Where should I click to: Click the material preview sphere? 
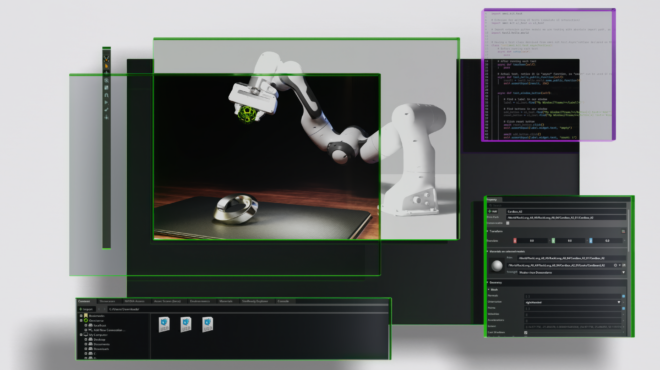[497, 266]
